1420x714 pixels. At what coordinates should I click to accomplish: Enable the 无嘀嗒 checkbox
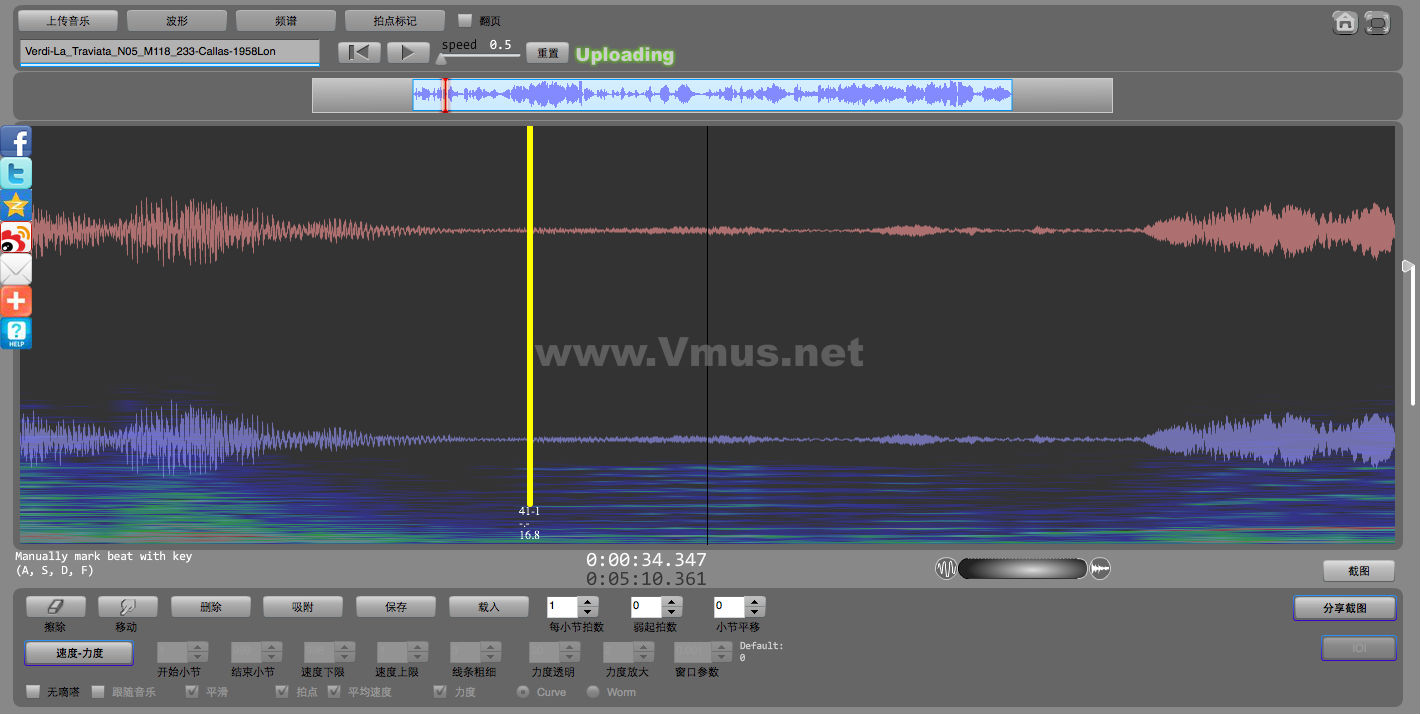point(33,691)
